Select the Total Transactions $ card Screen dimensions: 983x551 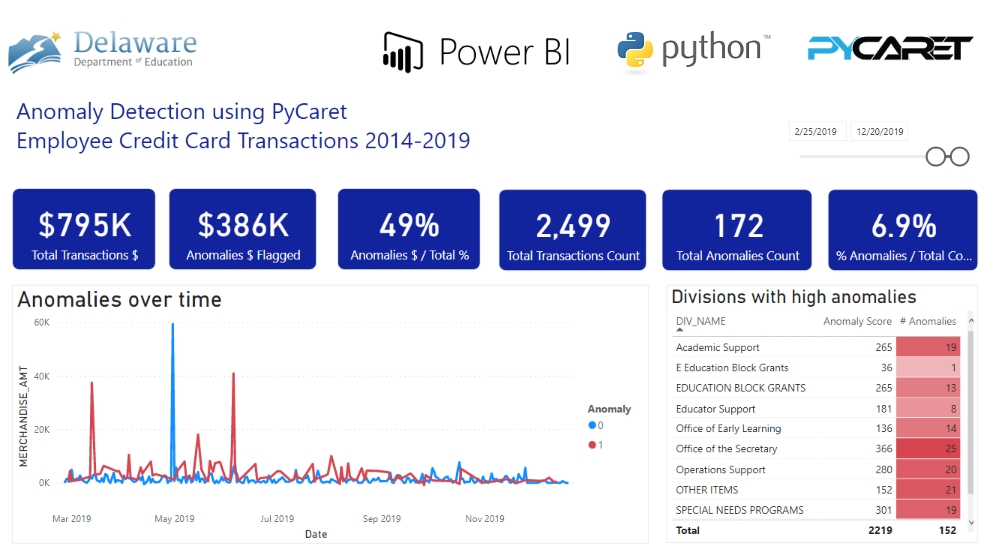pyautogui.click(x=84, y=230)
